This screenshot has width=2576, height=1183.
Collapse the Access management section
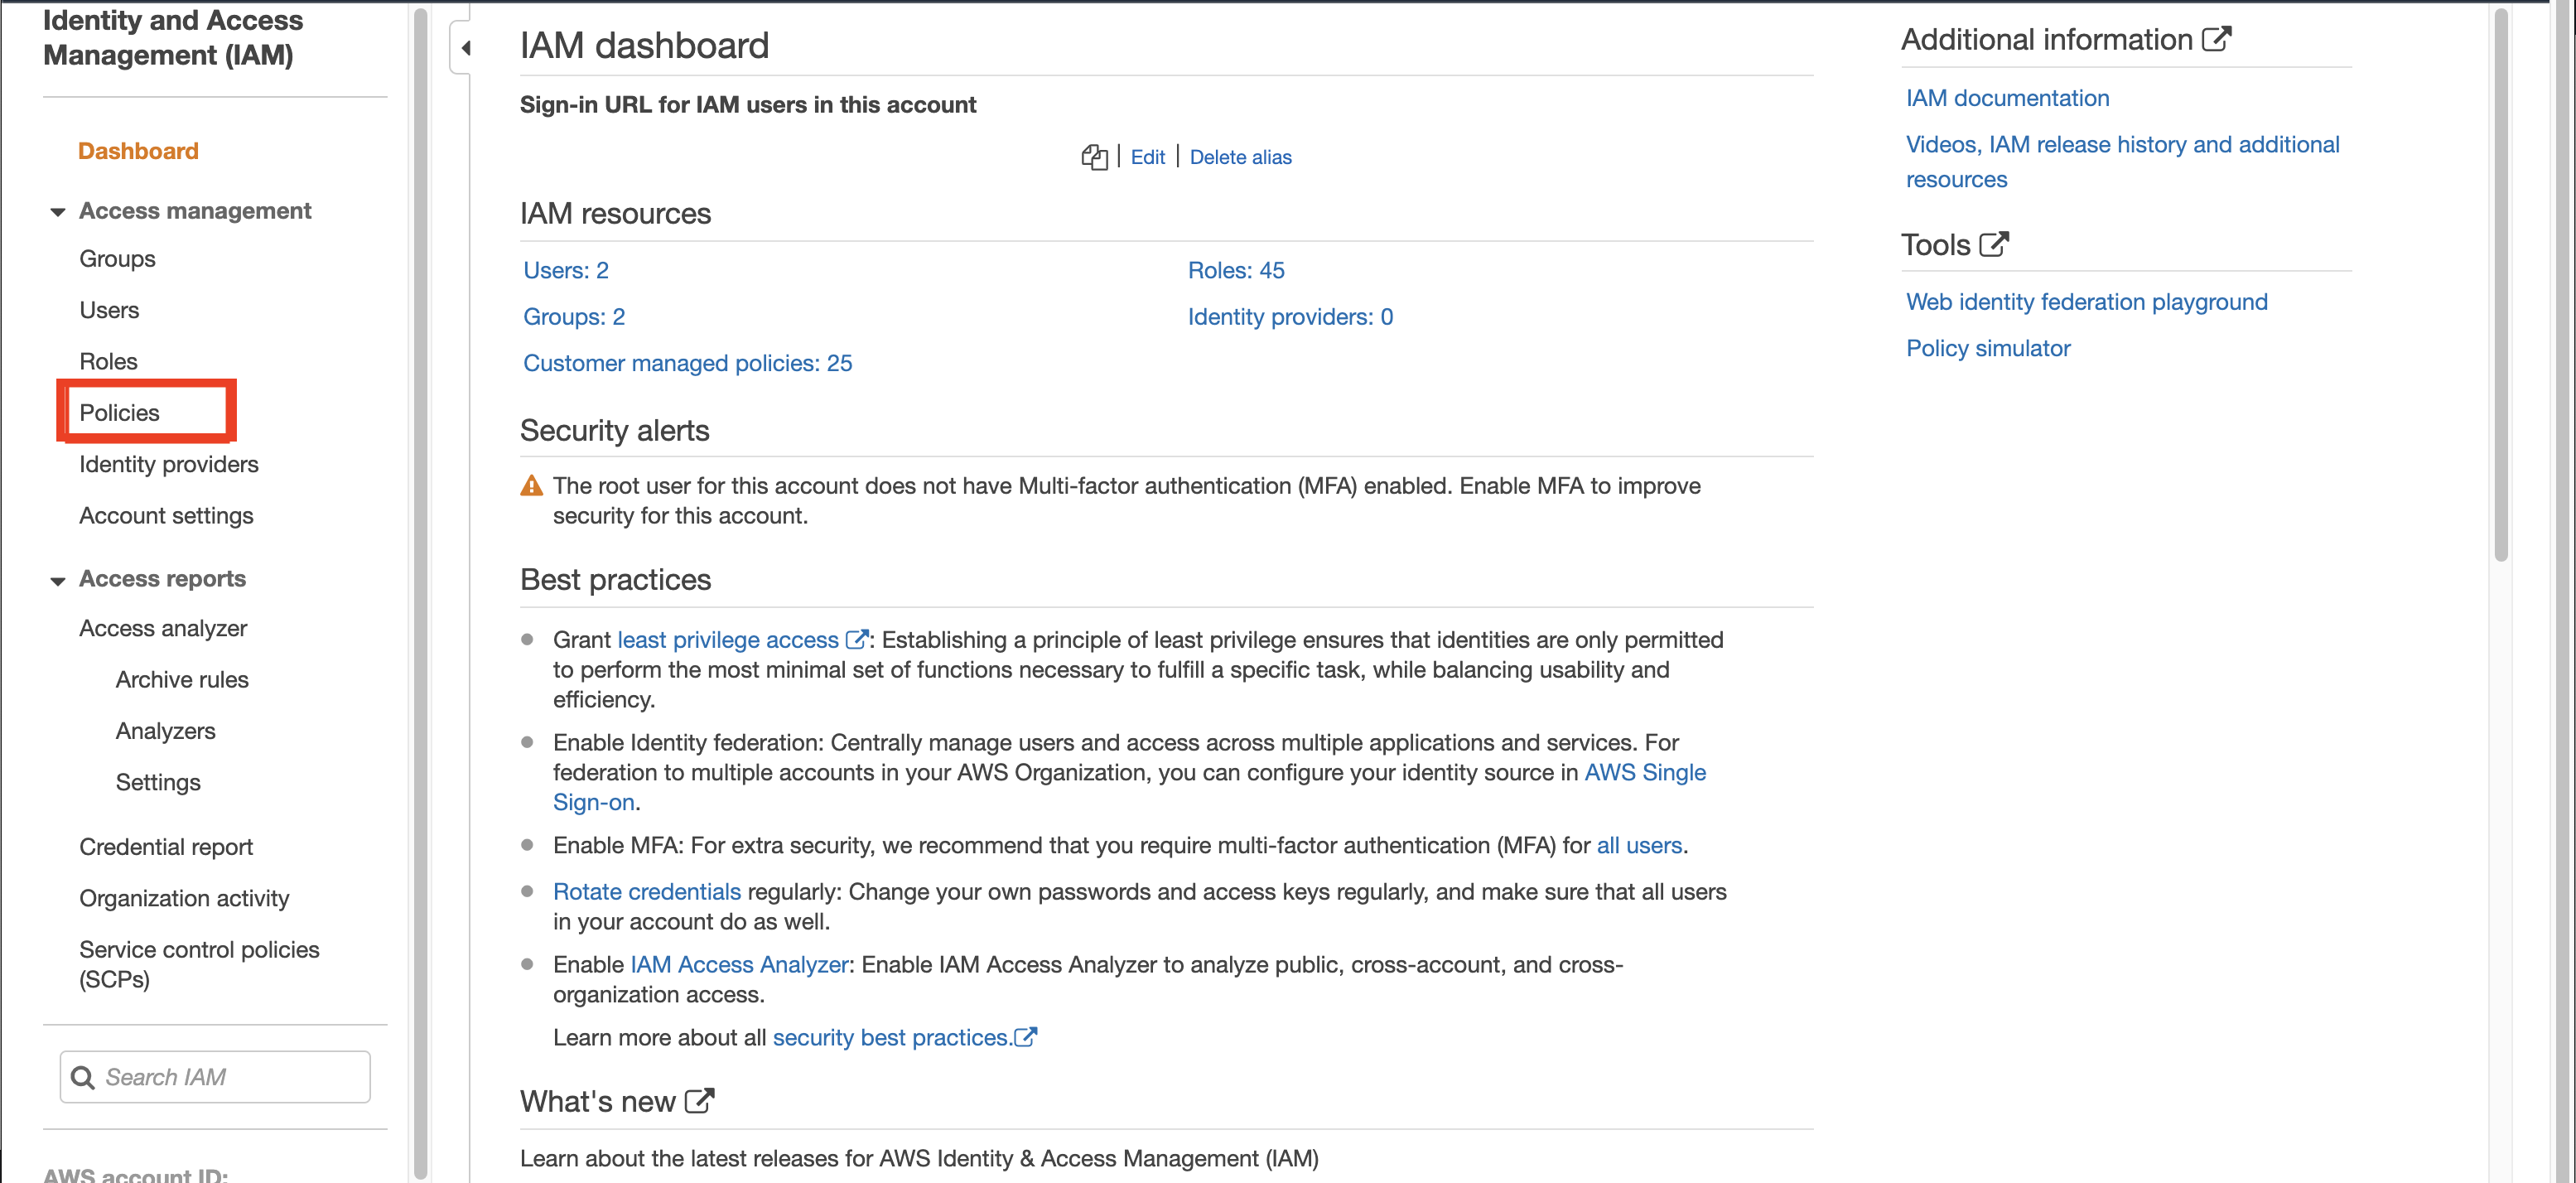click(x=58, y=212)
